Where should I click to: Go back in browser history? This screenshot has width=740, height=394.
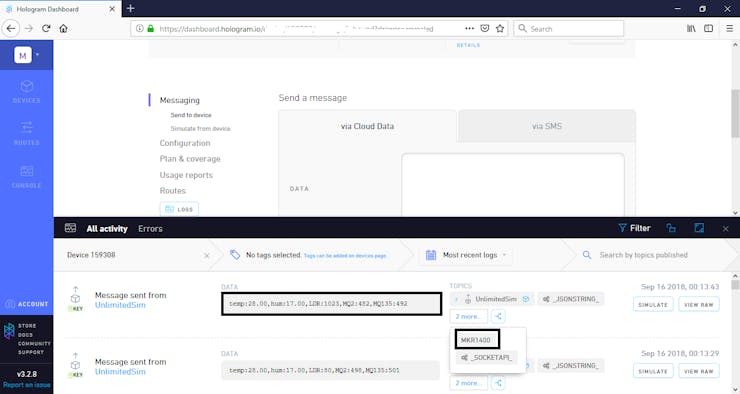pyautogui.click(x=10, y=28)
